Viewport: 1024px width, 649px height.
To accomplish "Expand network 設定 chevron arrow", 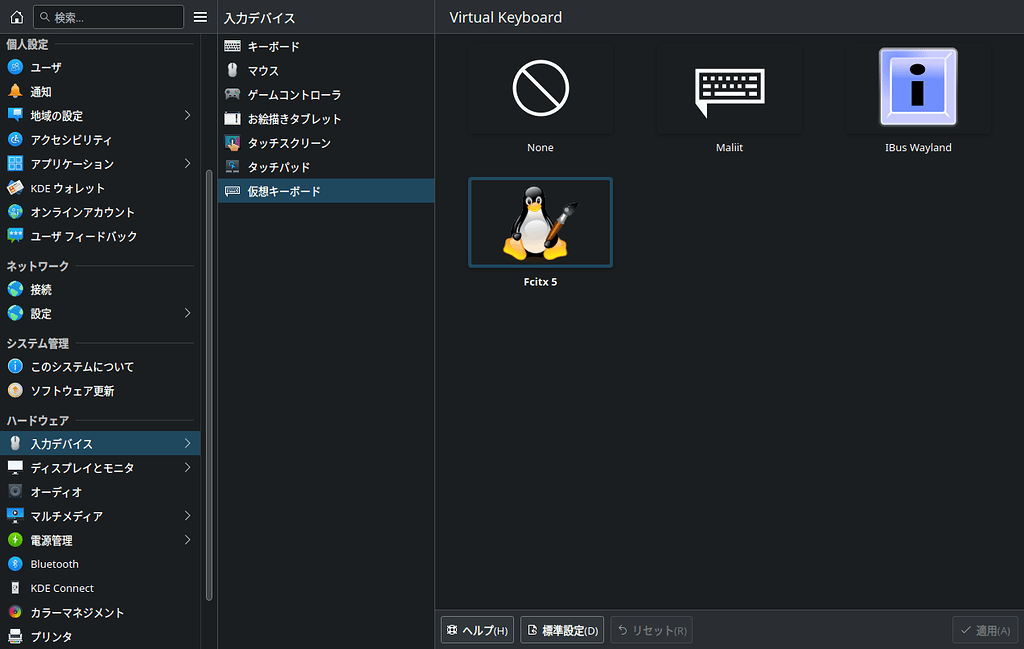I will [x=187, y=313].
